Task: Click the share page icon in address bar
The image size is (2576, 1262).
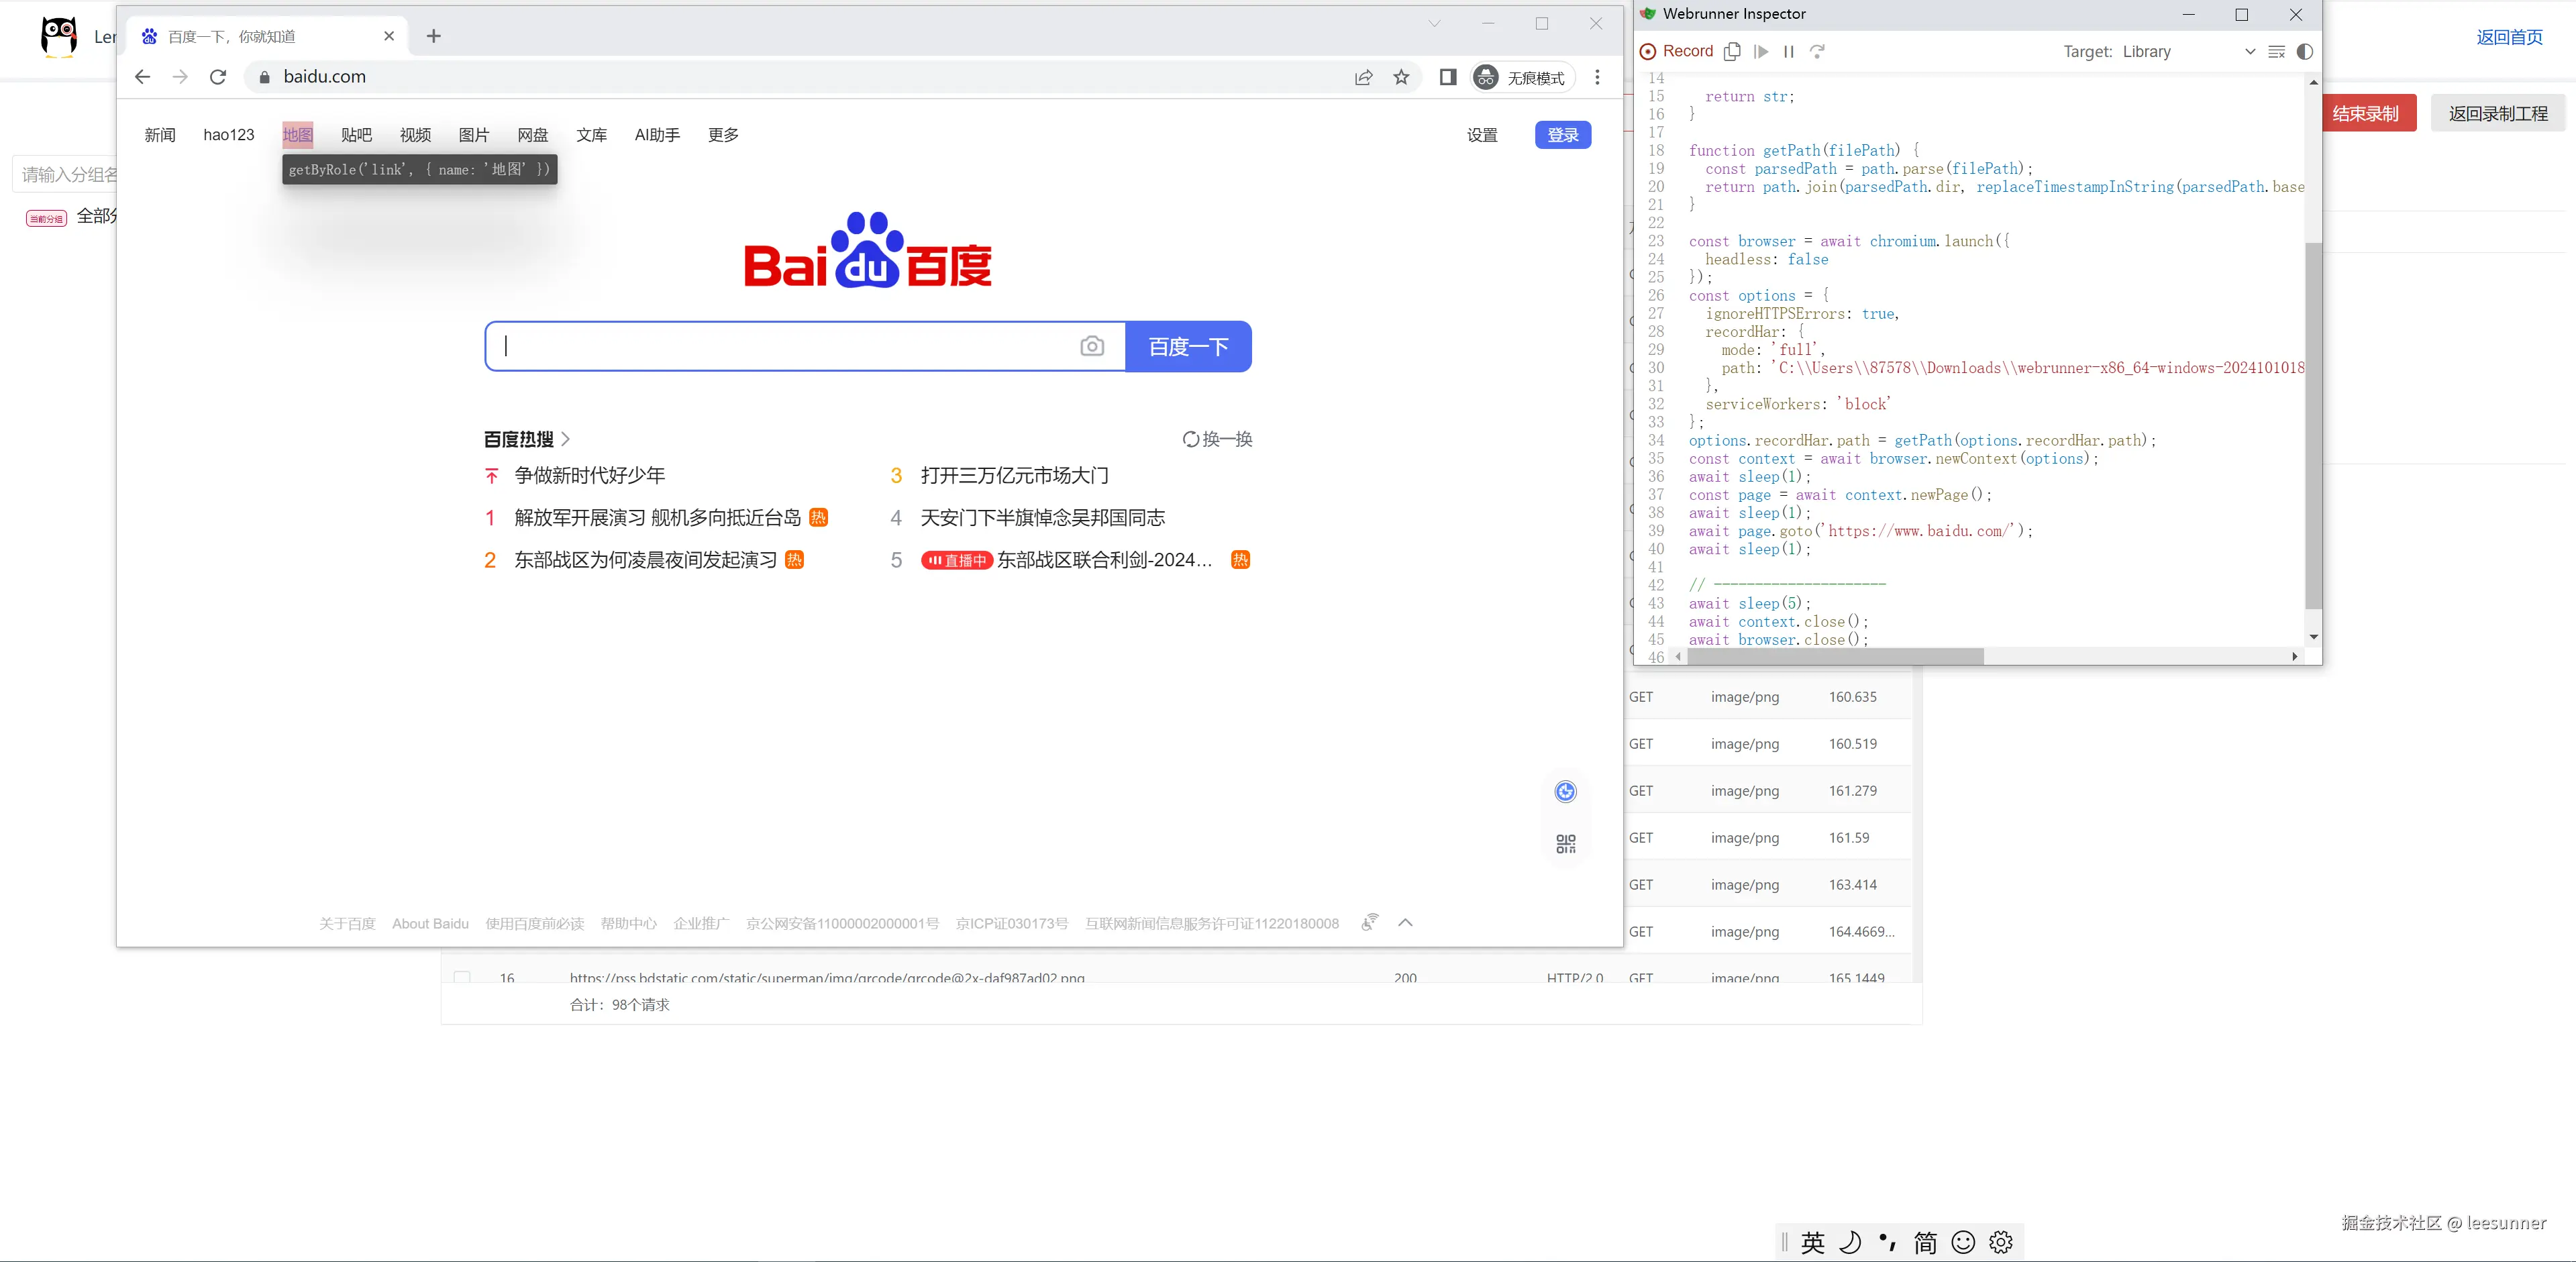Action: coord(1364,77)
